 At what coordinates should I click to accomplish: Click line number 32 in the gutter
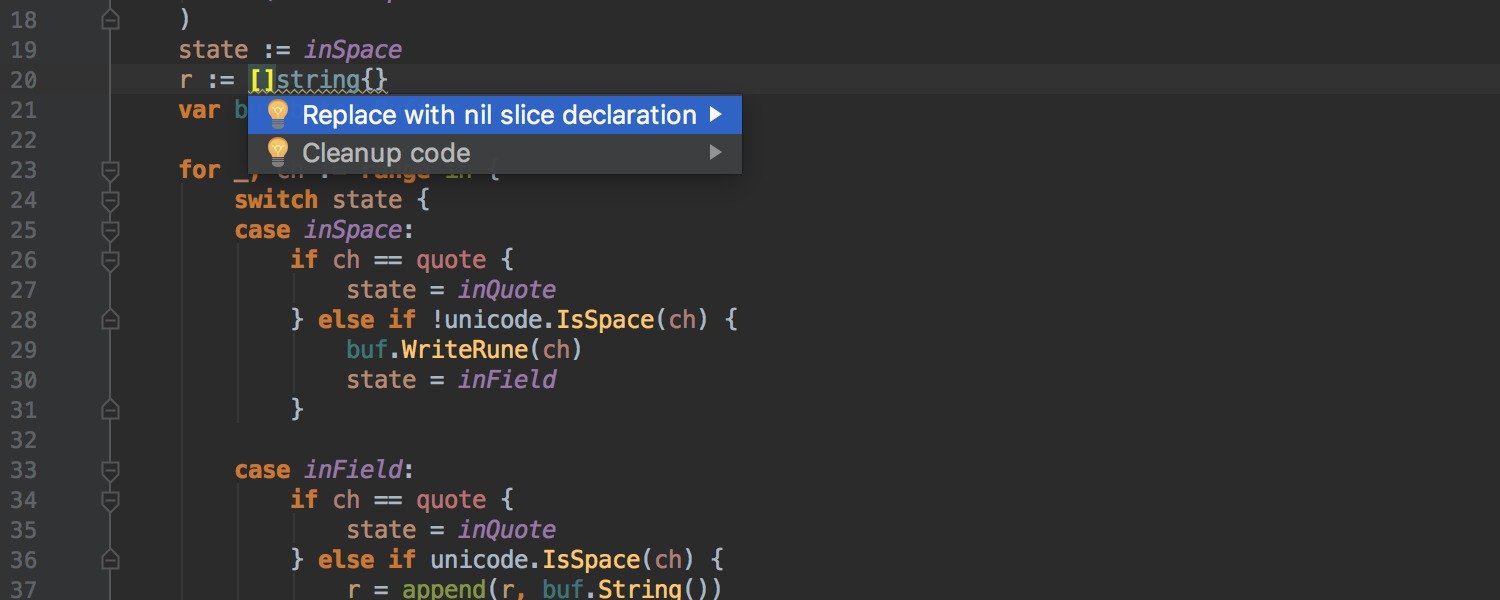pyautogui.click(x=24, y=440)
